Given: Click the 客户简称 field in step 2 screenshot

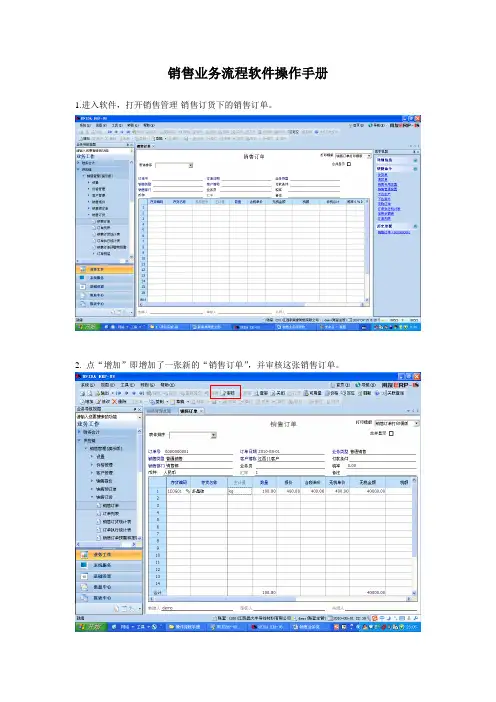Looking at the screenshot, I should coord(291,458).
